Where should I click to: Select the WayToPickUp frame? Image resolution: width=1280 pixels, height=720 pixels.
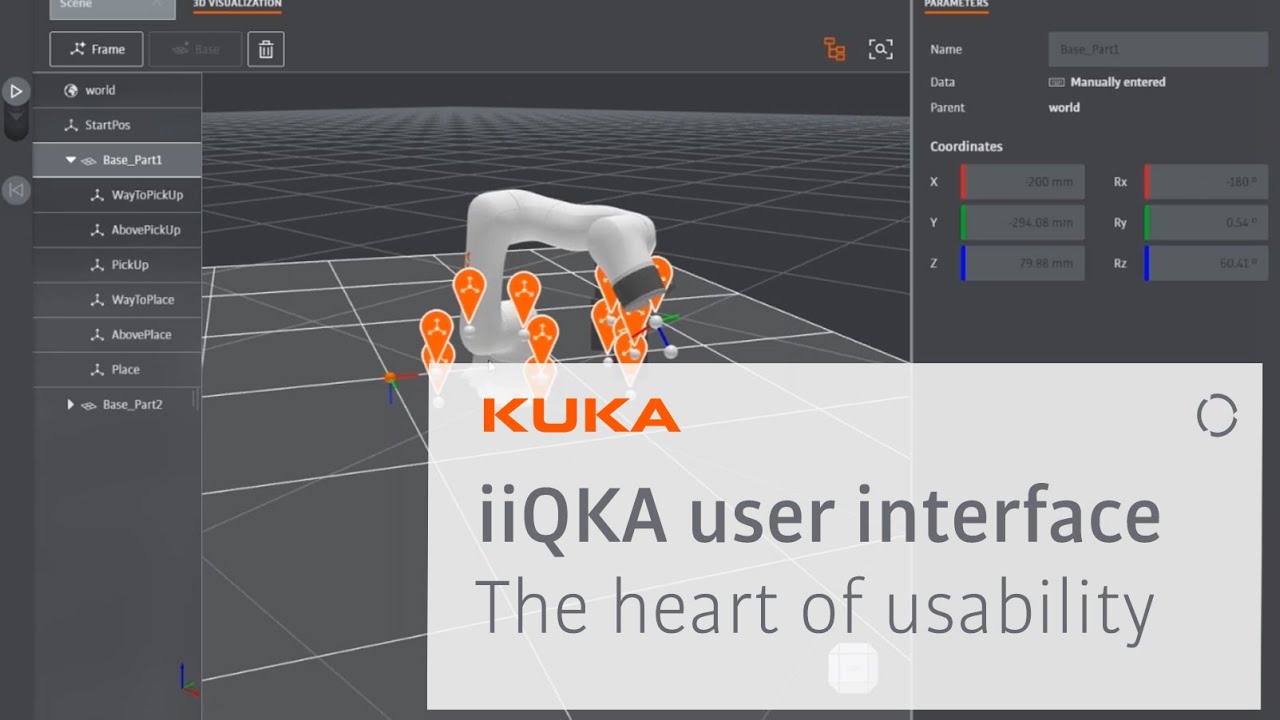pyautogui.click(x=117, y=195)
